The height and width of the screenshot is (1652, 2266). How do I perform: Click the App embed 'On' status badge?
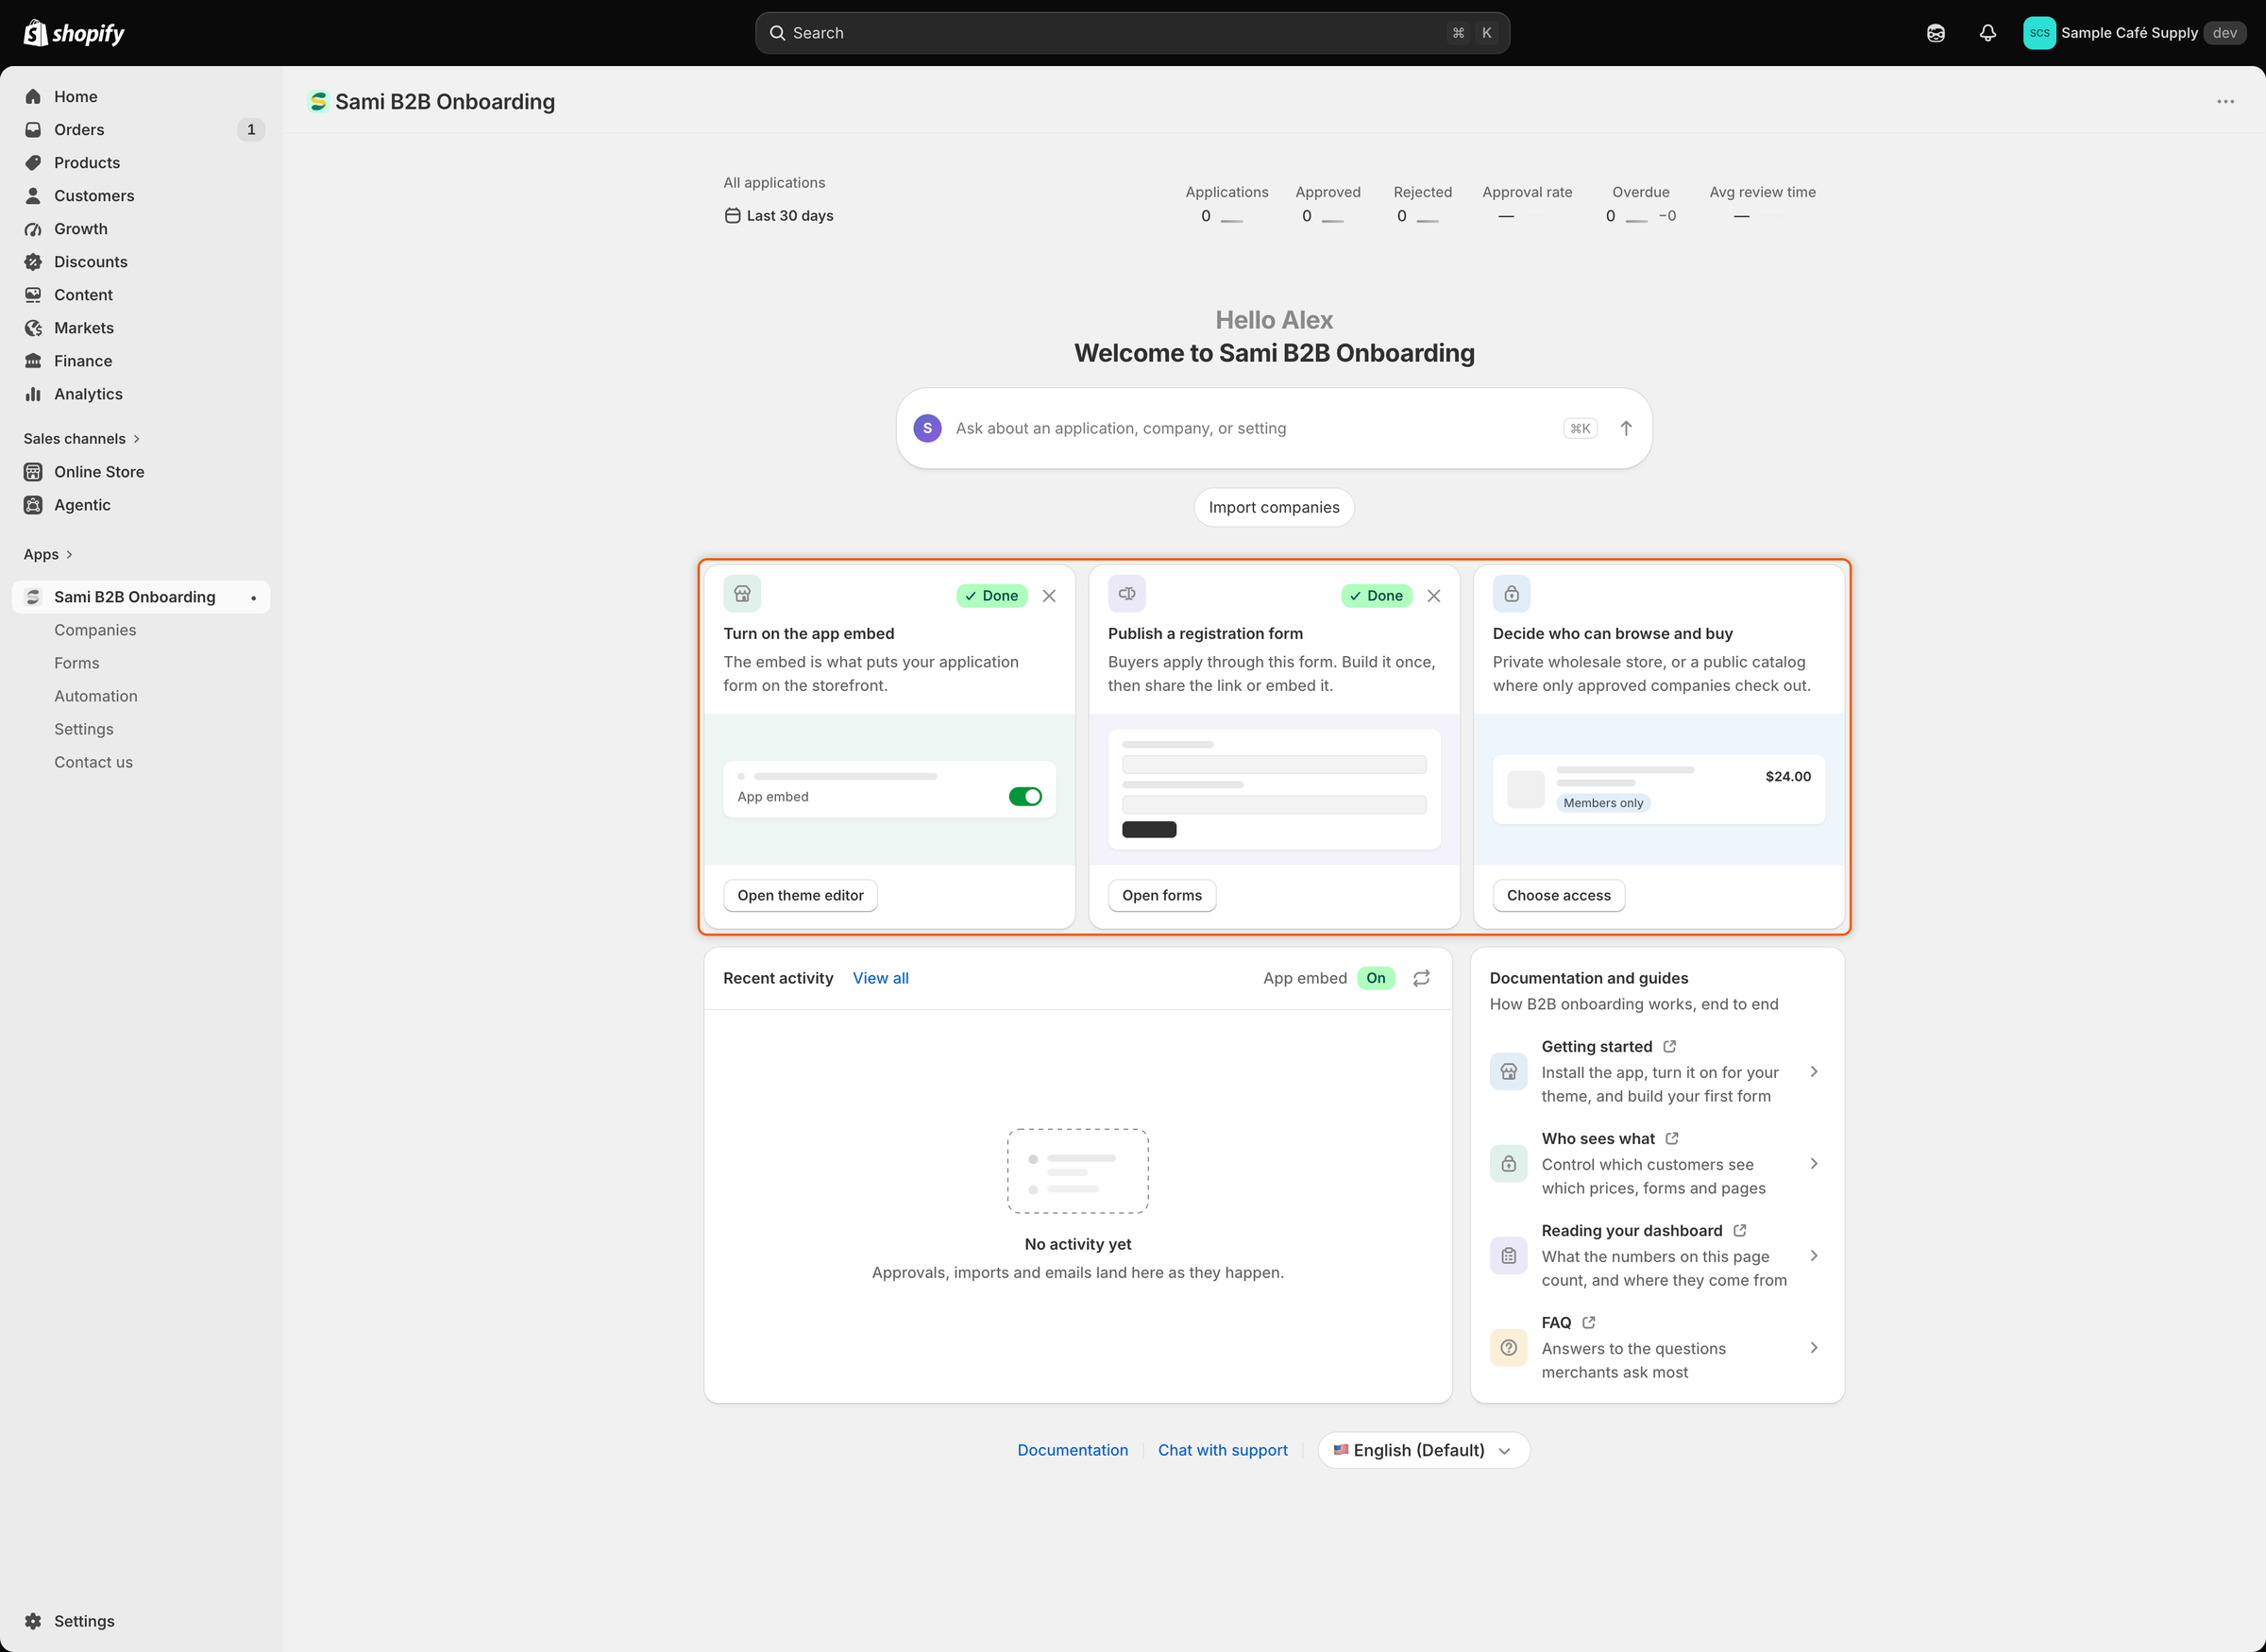tap(1376, 978)
